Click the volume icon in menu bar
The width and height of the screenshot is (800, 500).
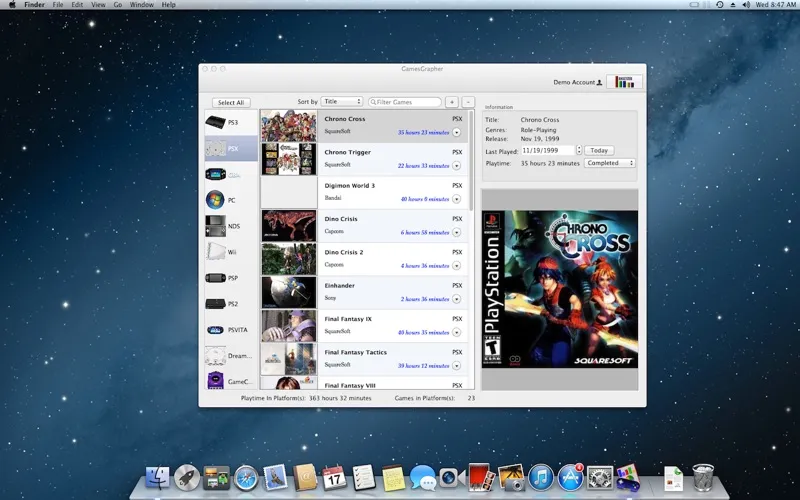[x=746, y=5]
